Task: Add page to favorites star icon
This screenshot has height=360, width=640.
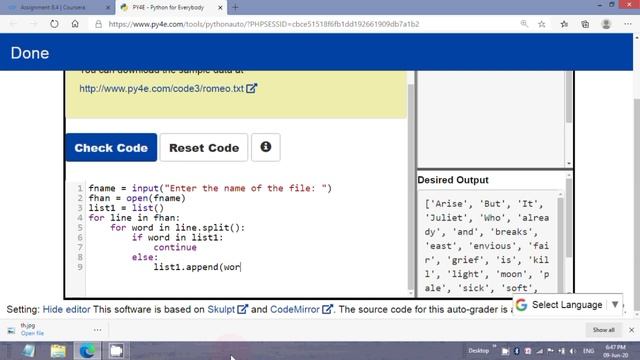Action: [x=542, y=24]
